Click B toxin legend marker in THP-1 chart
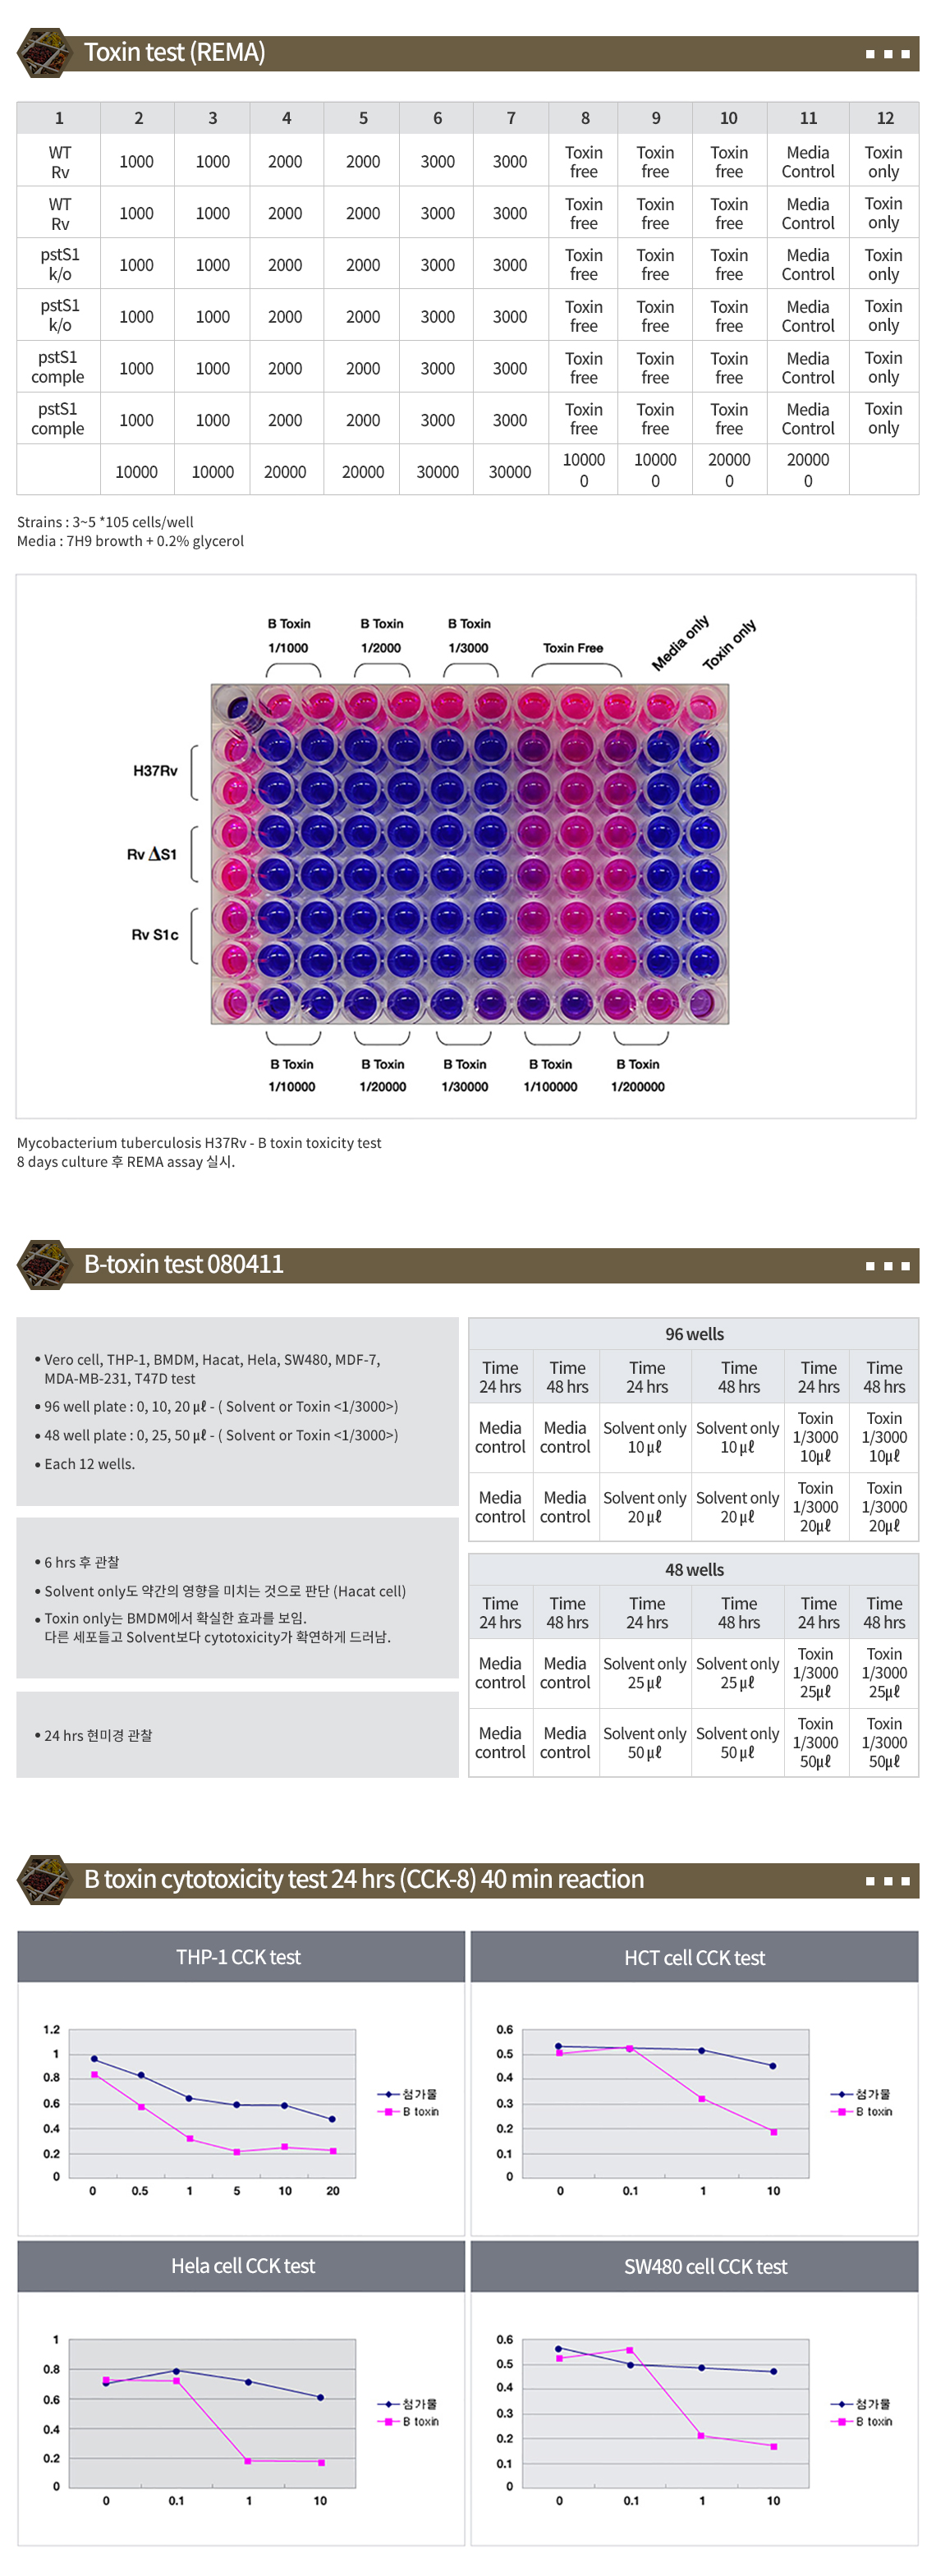Screen dimensions: 936x2576 pyautogui.click(x=388, y=2112)
